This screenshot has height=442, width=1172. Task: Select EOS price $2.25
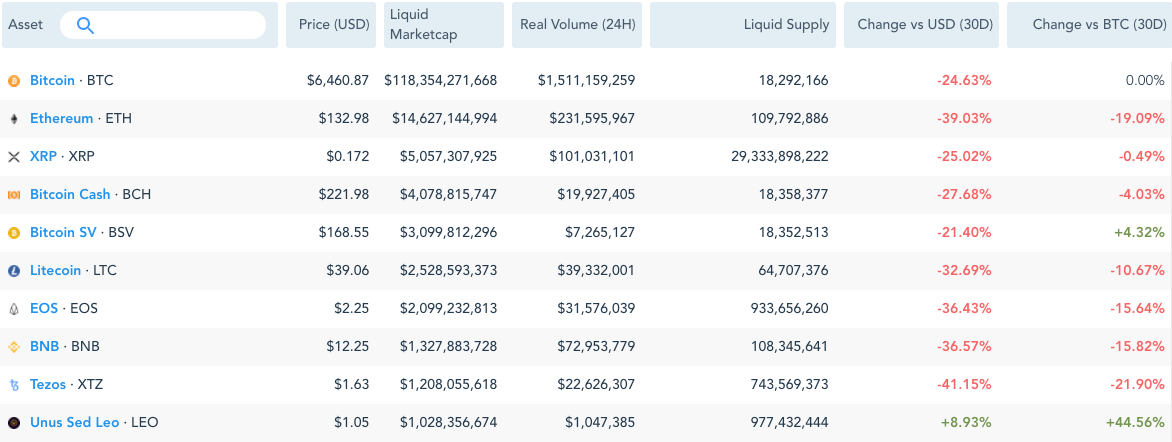tap(351, 308)
